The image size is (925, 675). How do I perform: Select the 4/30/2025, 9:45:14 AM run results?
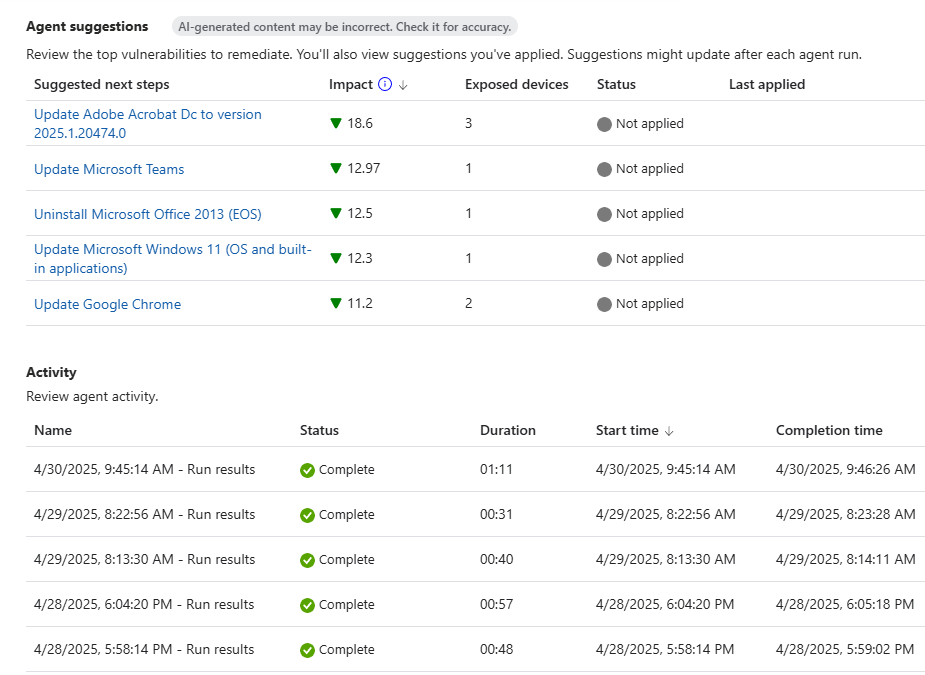145,470
